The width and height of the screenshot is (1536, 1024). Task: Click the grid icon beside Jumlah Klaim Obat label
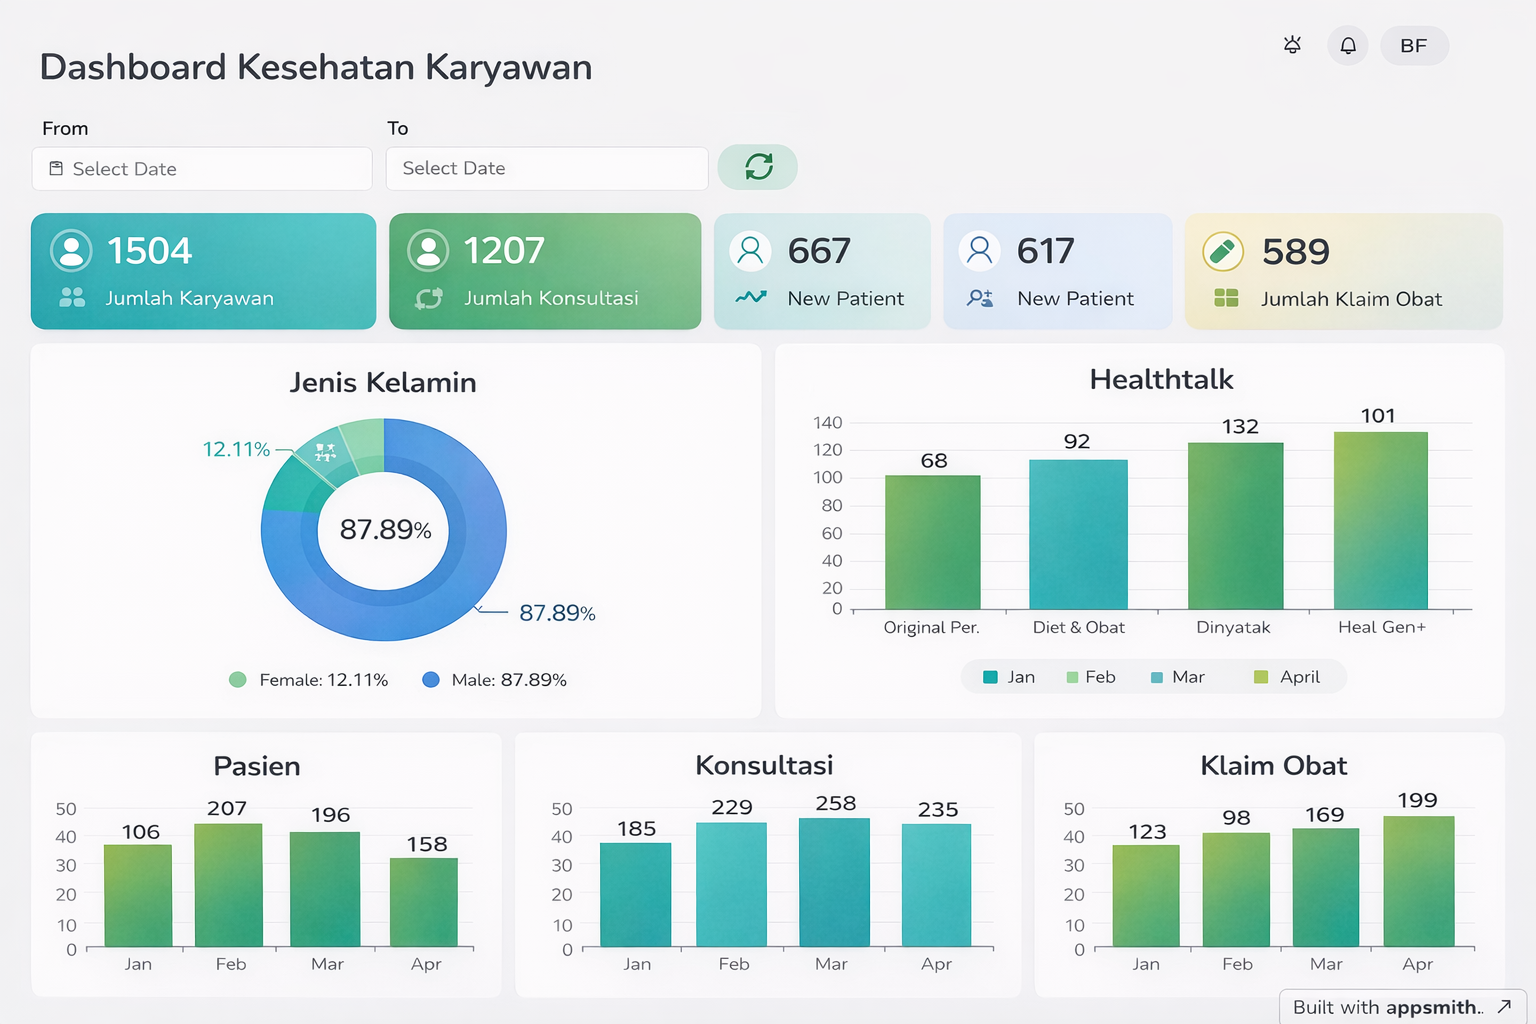pos(1228,298)
